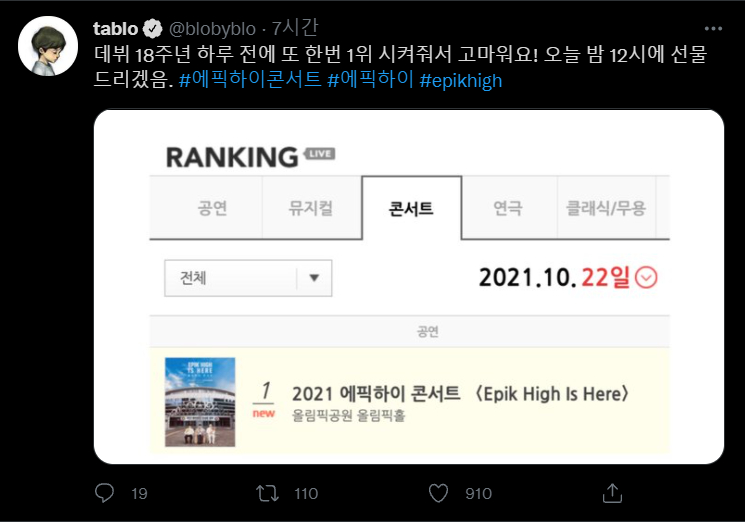Click the LIVE badge beside RANKING

pos(320,154)
